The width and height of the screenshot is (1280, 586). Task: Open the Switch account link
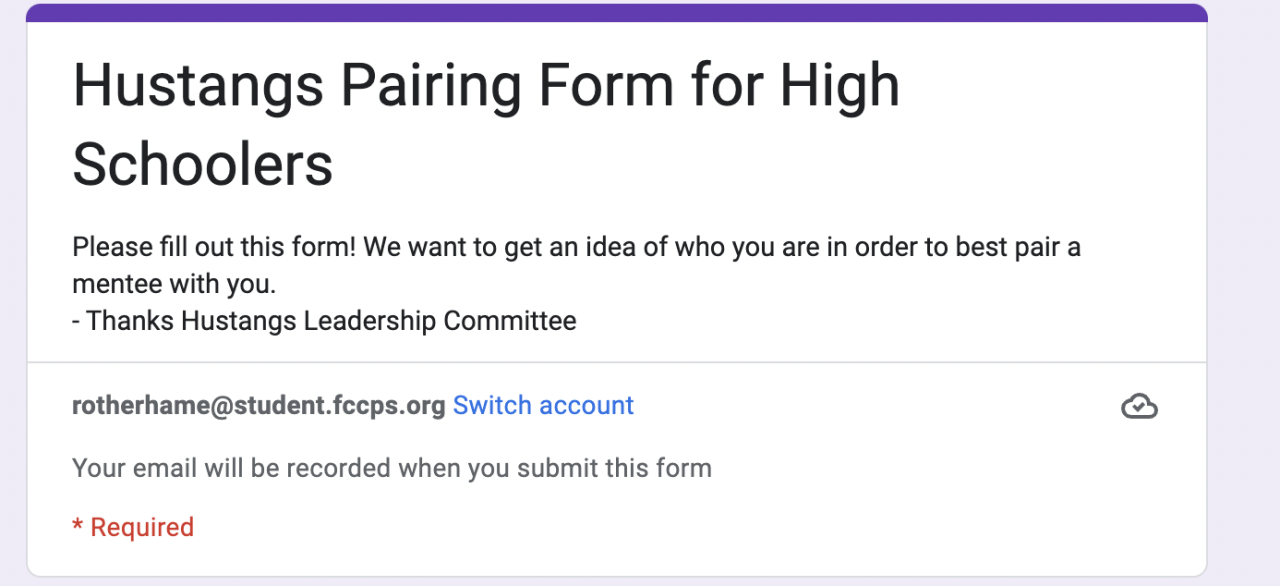pos(543,405)
